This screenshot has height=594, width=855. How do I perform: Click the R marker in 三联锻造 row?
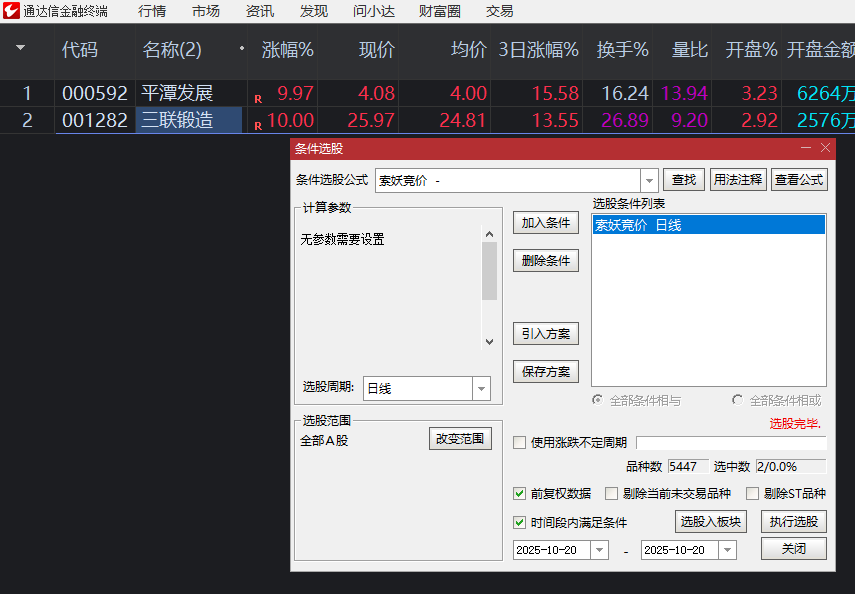(258, 125)
